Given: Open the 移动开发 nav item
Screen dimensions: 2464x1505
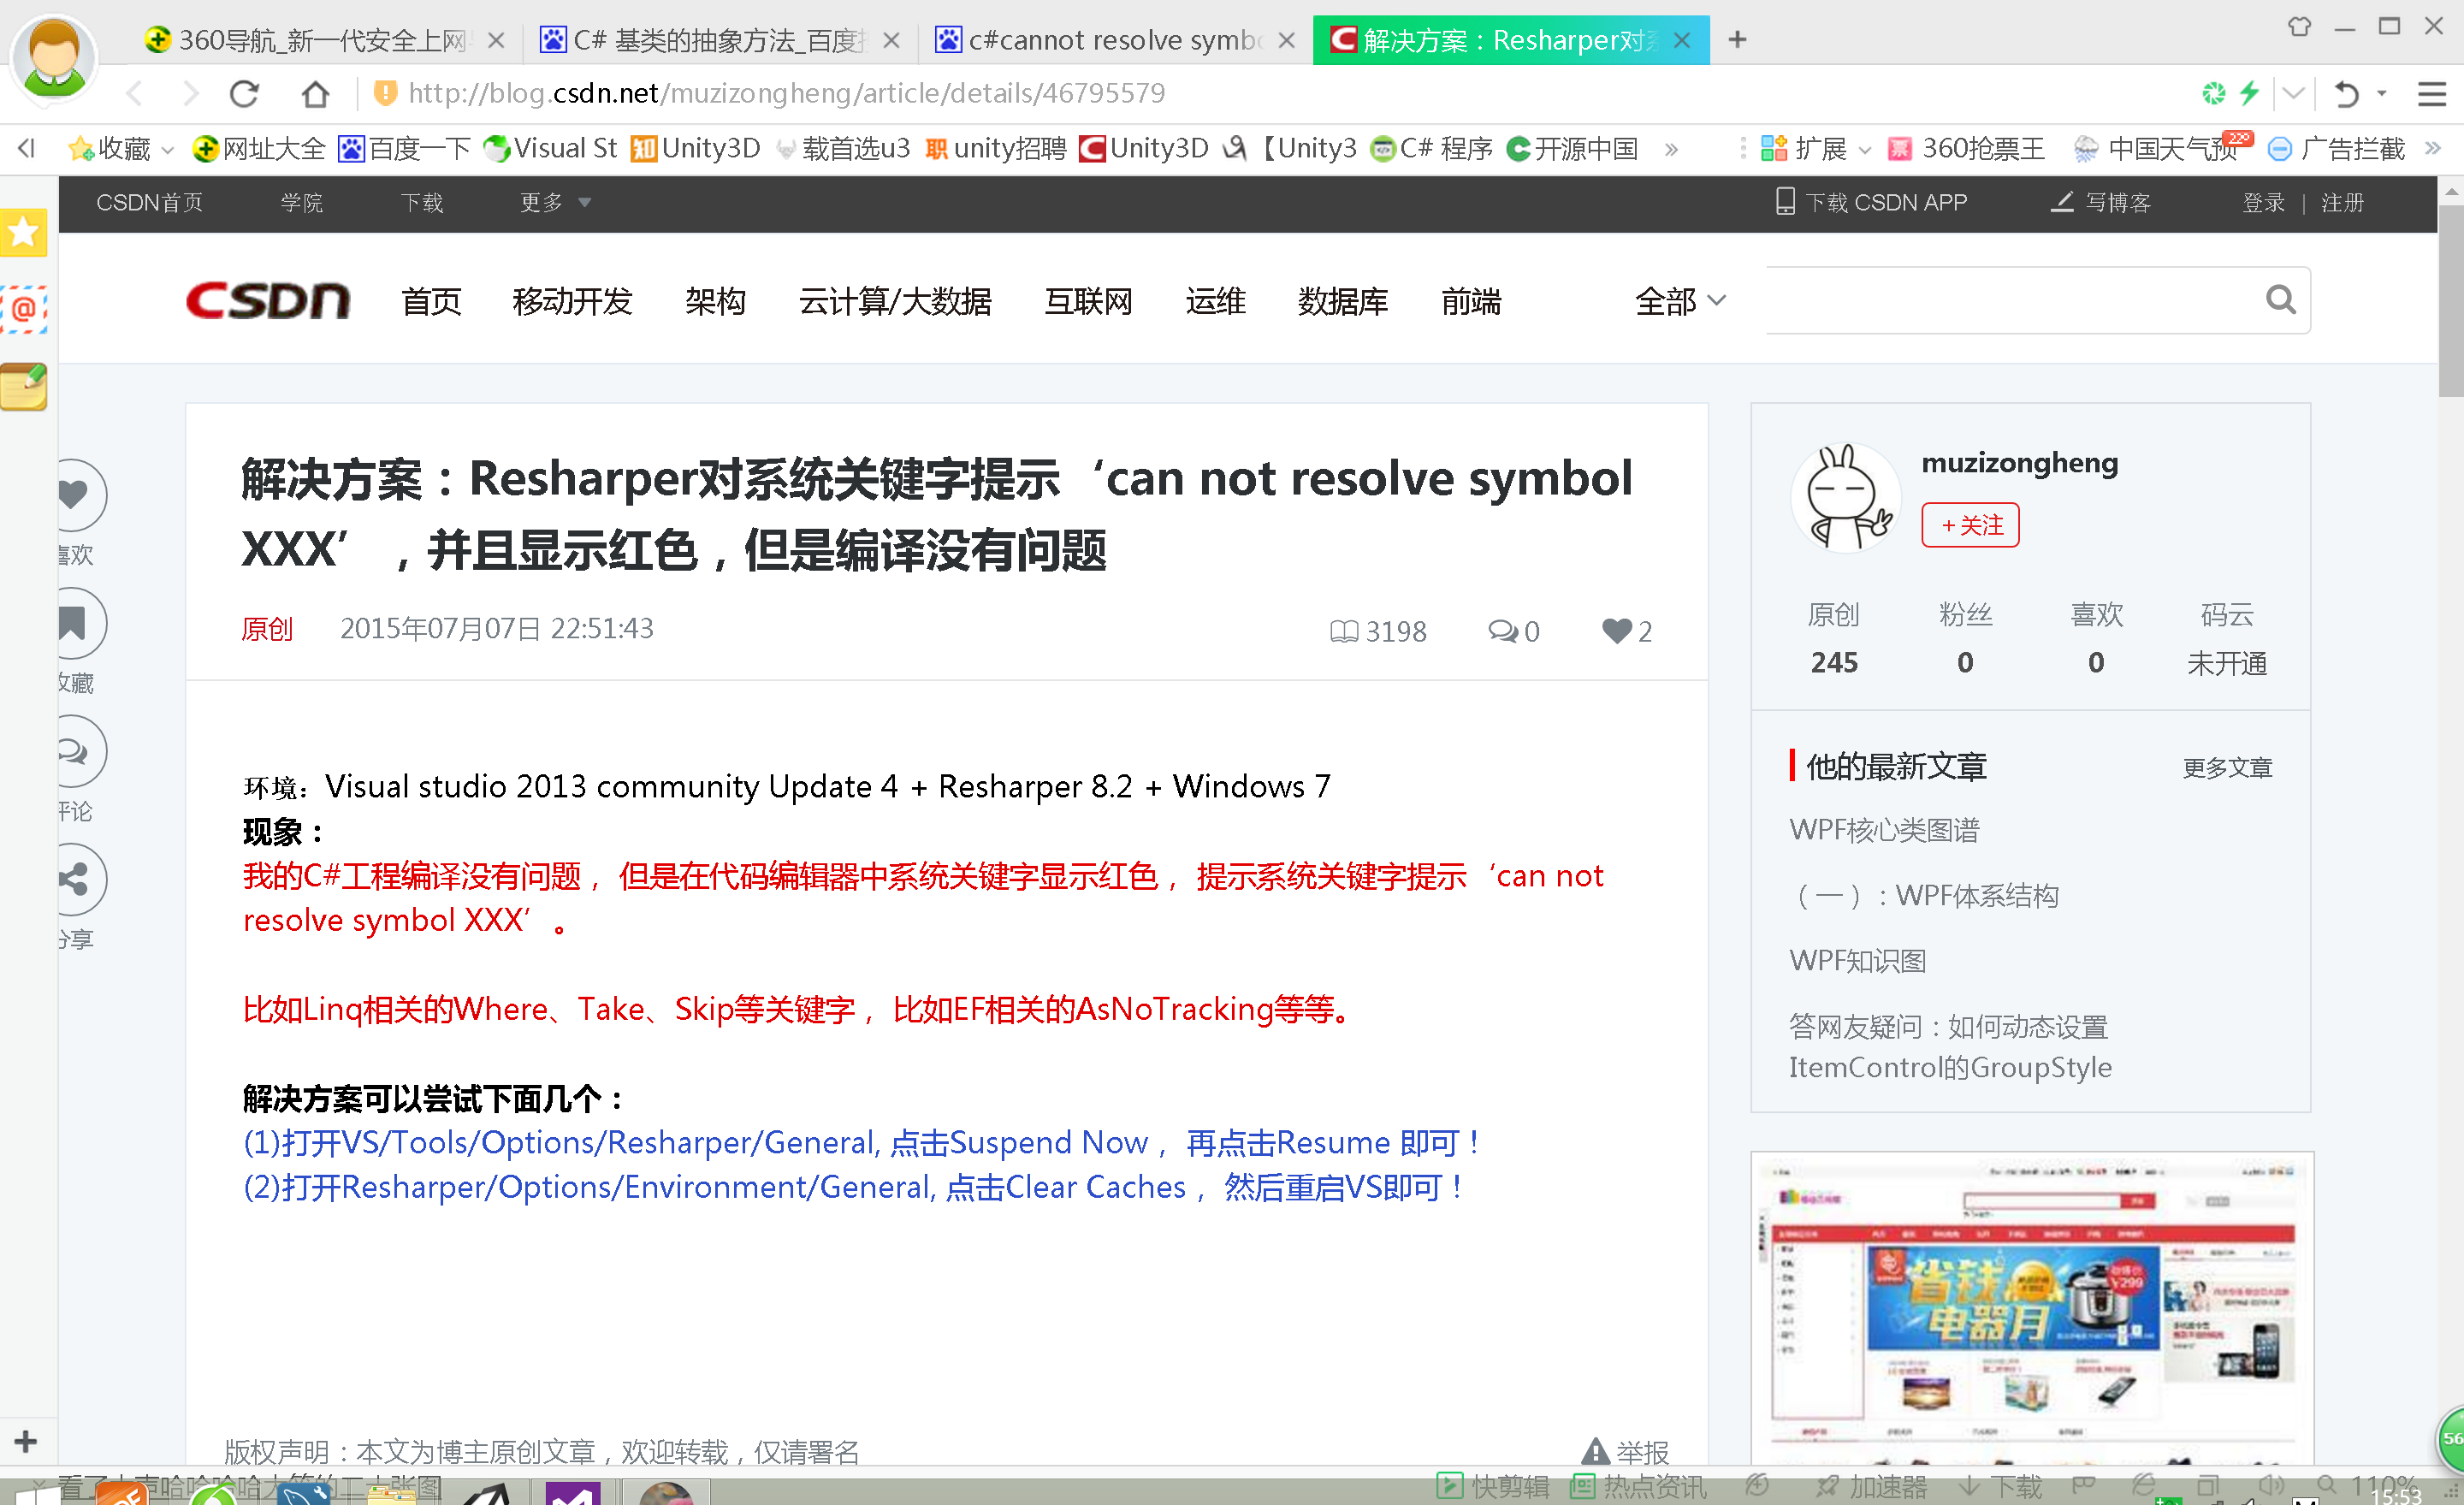Looking at the screenshot, I should click(572, 301).
